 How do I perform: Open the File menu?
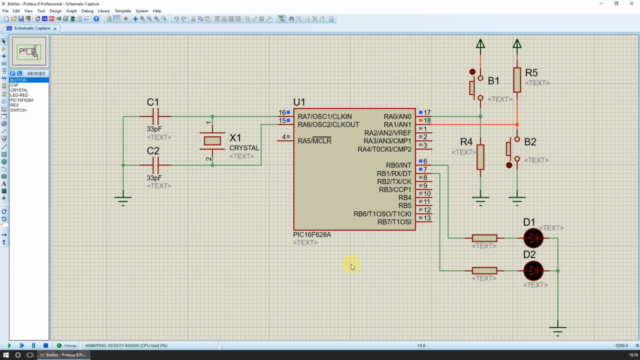pos(5,11)
